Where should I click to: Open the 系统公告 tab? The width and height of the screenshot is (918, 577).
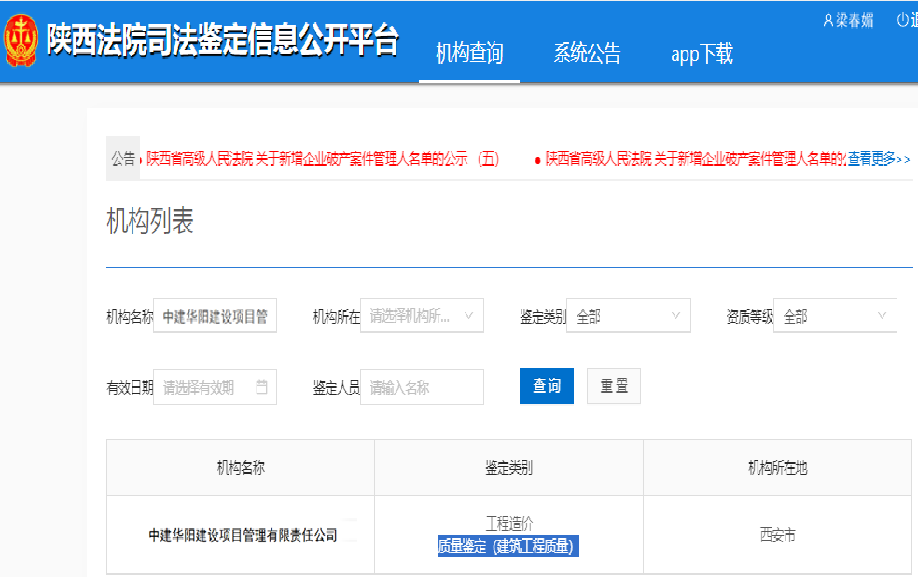coord(587,54)
